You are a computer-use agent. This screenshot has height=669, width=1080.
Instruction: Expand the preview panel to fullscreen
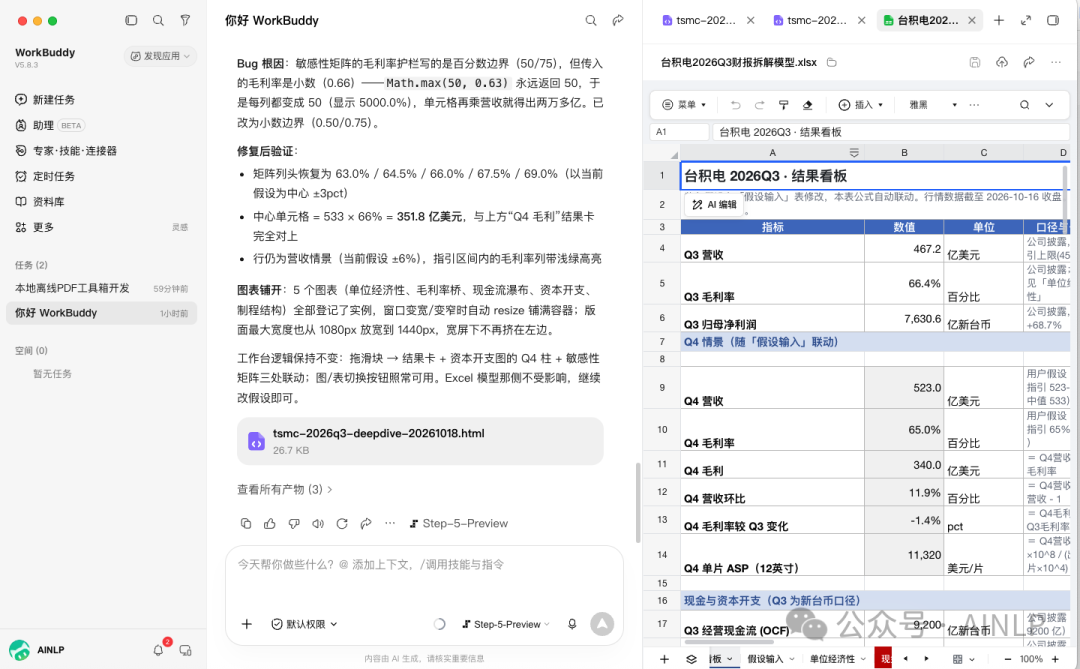[x=1026, y=21]
